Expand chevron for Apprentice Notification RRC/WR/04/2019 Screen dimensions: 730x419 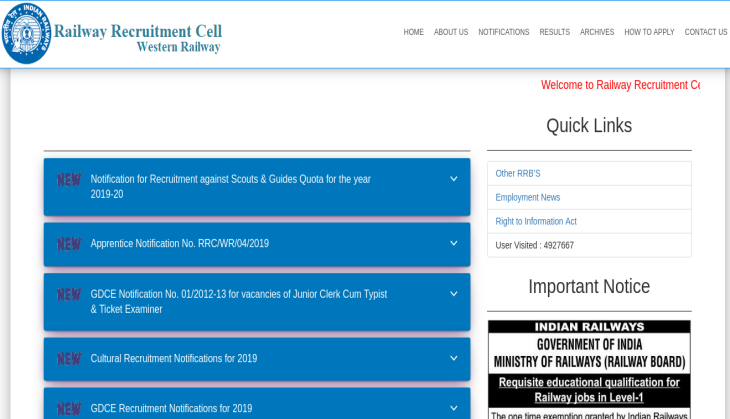point(453,243)
